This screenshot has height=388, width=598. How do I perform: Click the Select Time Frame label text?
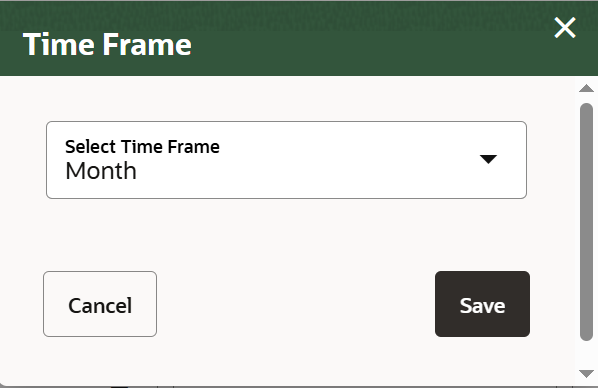pyautogui.click(x=142, y=147)
